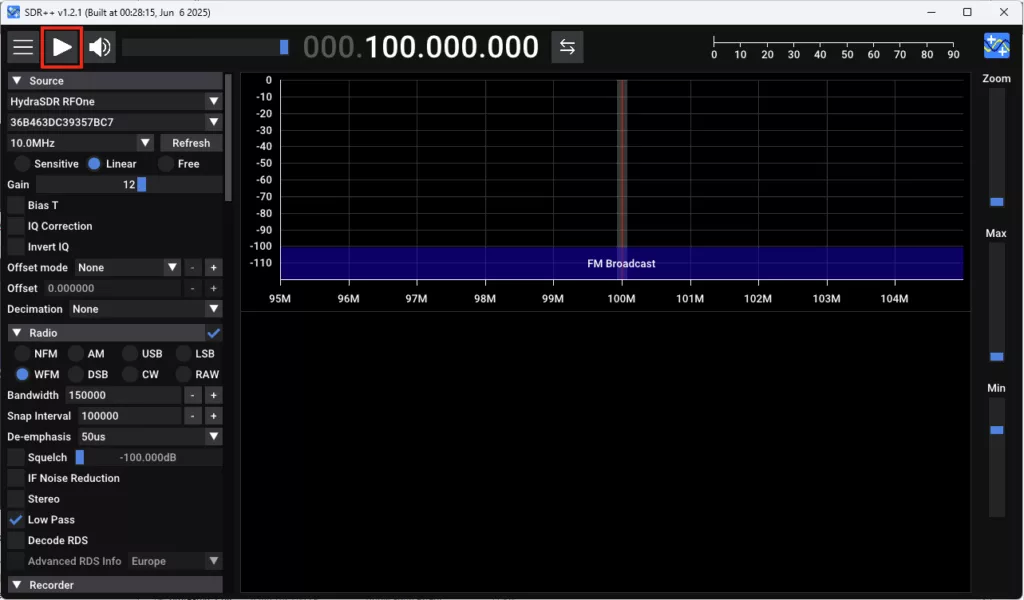Viewport: 1024px width, 600px height.
Task: Toggle the menu with the hamburger icon
Action: (24, 46)
